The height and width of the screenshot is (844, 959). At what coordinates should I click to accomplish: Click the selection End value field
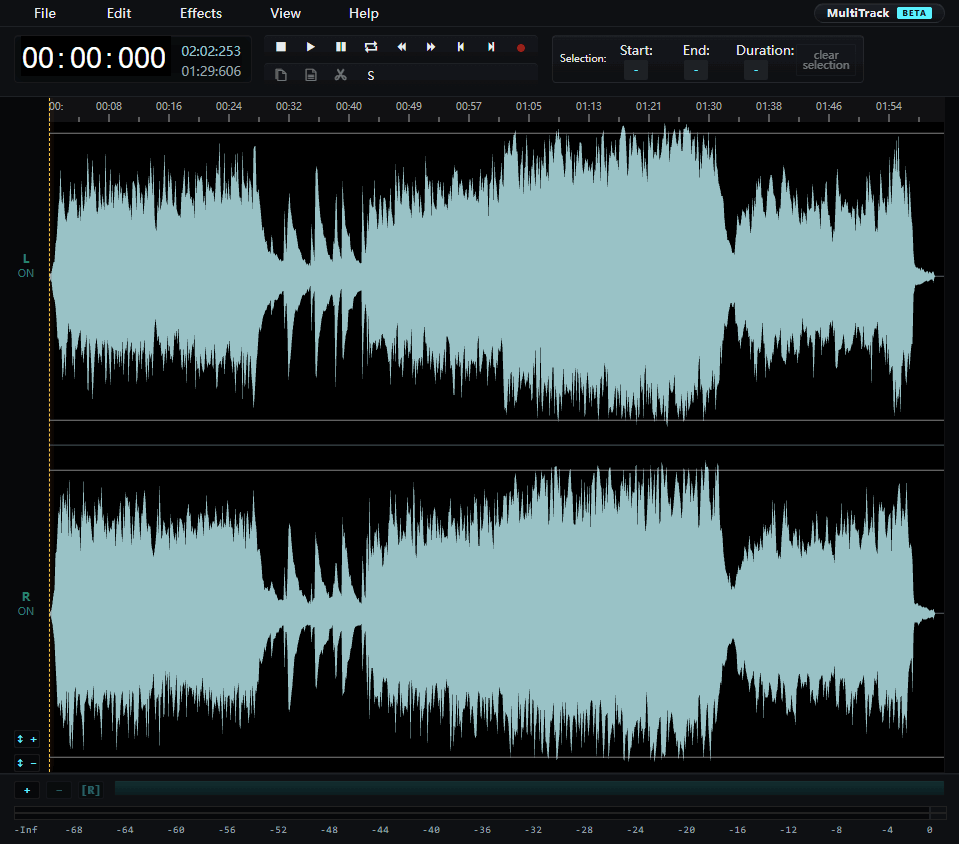(x=696, y=70)
